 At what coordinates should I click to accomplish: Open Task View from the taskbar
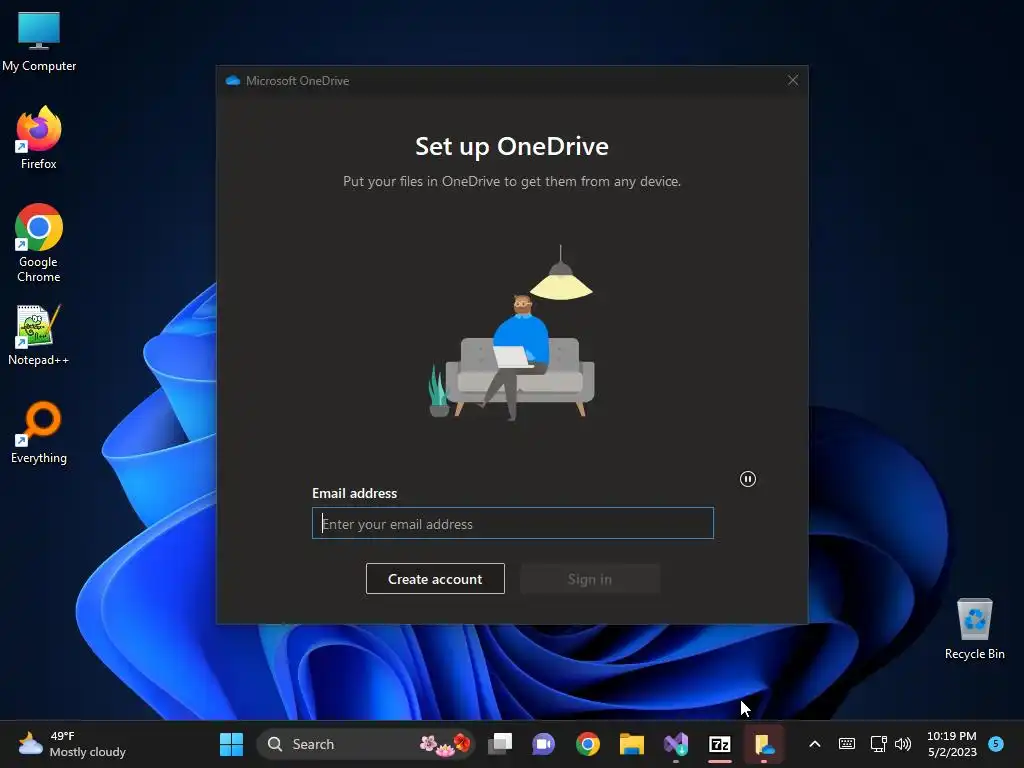[x=501, y=744]
